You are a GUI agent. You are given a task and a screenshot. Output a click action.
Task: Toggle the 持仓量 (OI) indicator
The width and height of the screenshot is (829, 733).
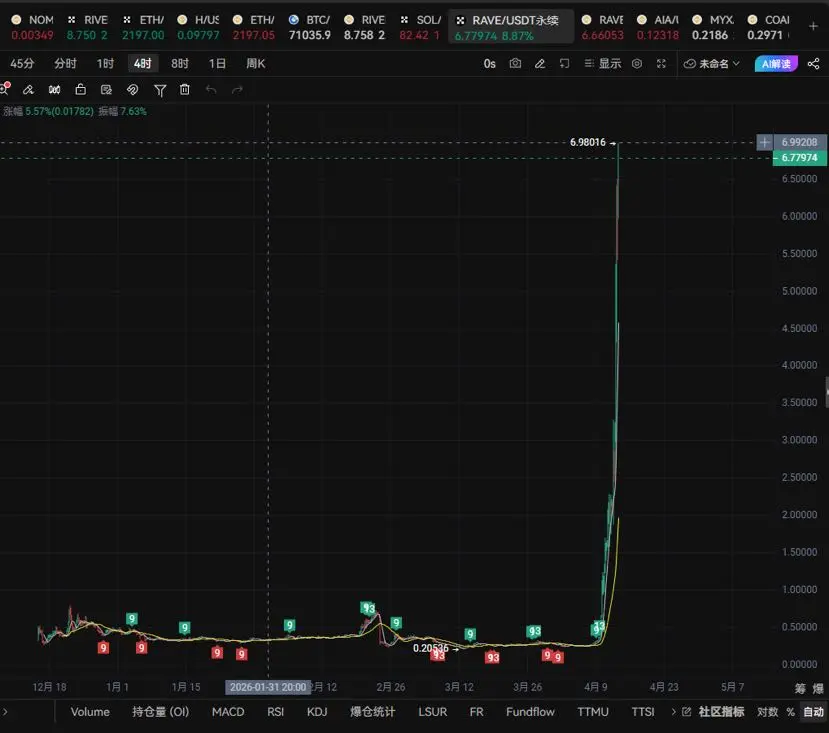[x=161, y=712]
